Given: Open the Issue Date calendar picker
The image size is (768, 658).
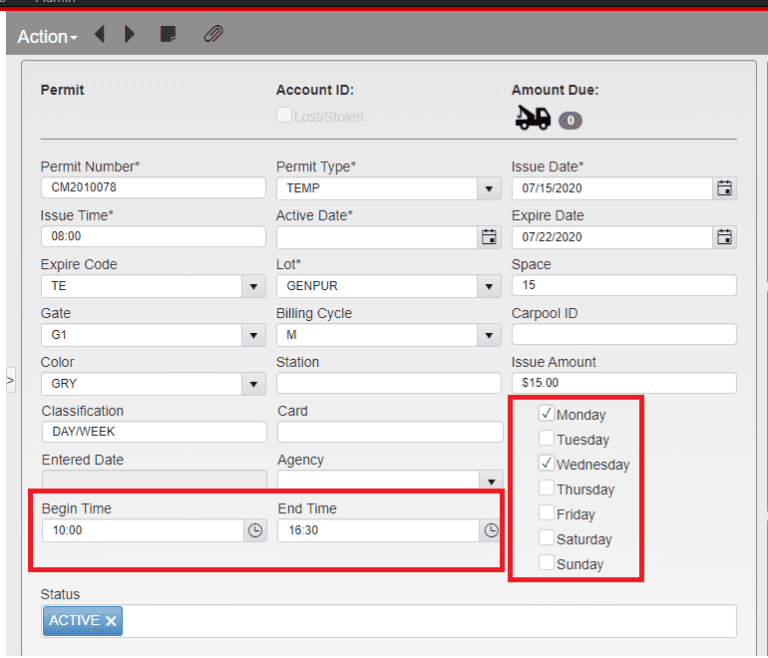Looking at the screenshot, I should coord(725,188).
